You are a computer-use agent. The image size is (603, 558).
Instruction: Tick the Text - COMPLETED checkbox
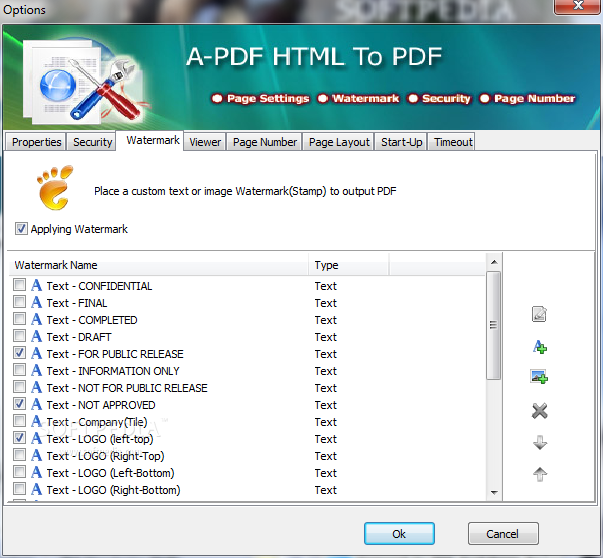coord(19,319)
